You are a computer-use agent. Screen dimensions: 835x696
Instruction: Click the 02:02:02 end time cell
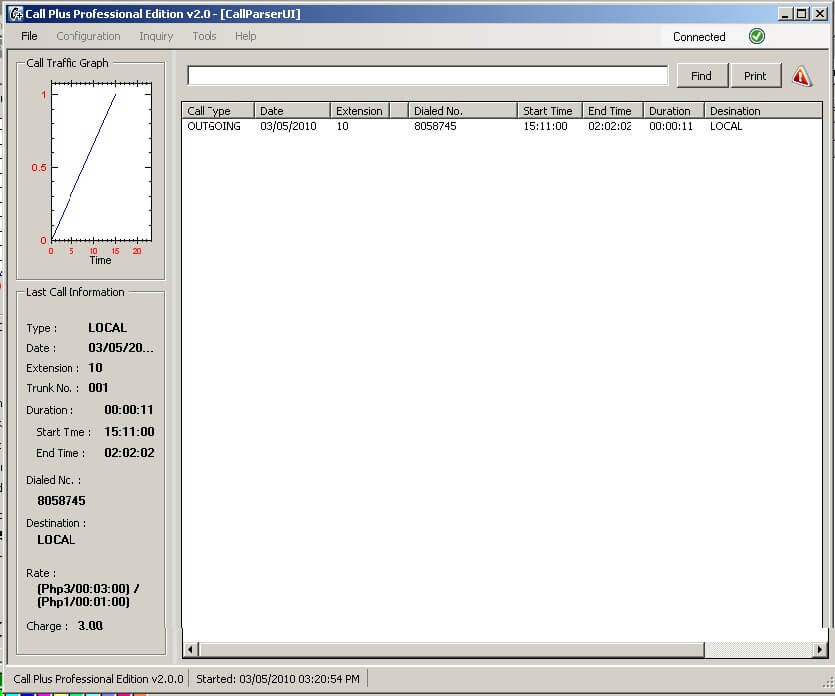pos(610,126)
